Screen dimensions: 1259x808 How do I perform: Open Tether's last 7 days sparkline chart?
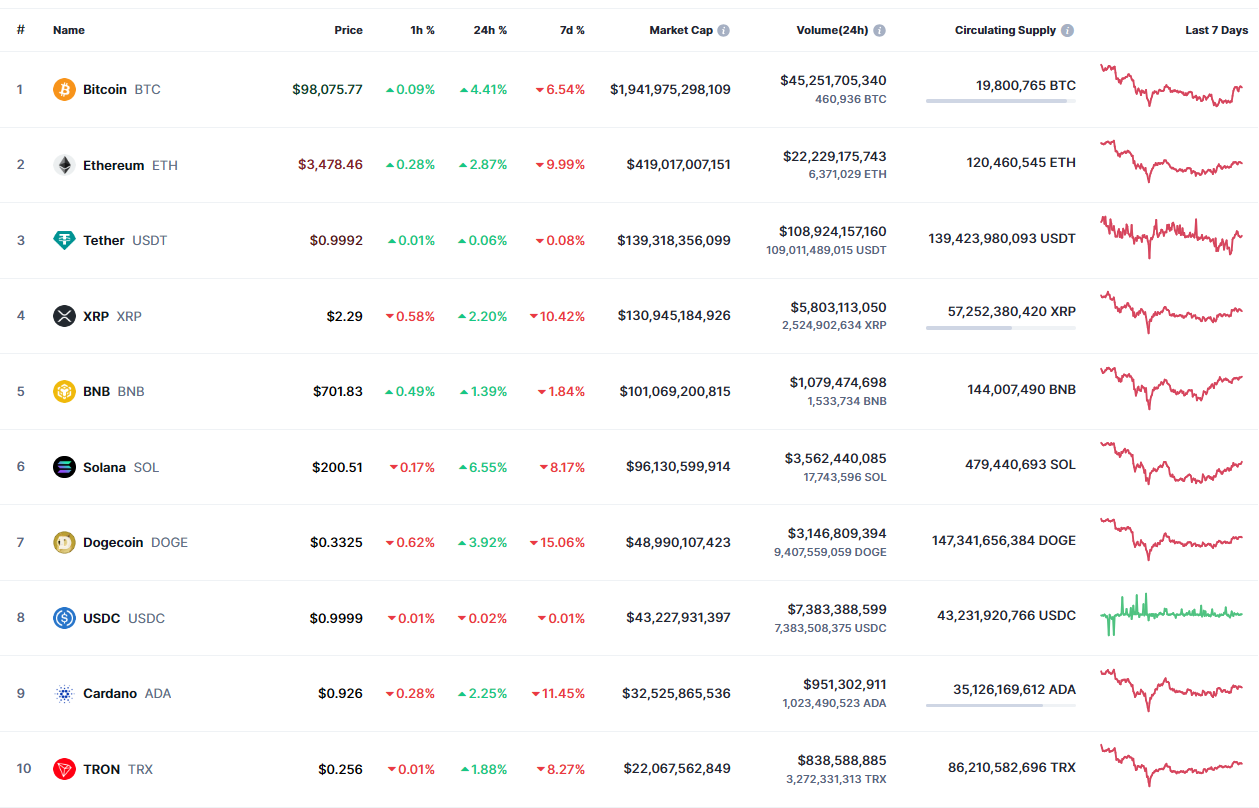(x=1171, y=237)
